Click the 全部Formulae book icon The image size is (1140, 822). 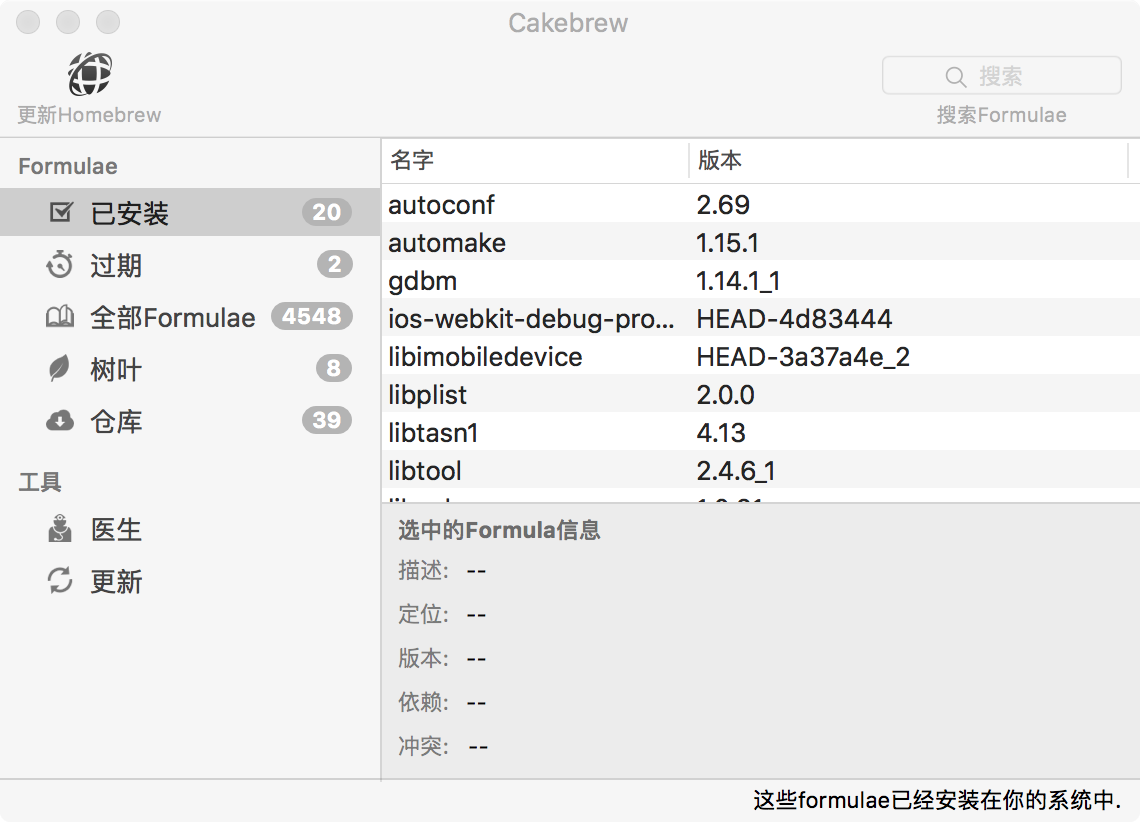(x=60, y=317)
